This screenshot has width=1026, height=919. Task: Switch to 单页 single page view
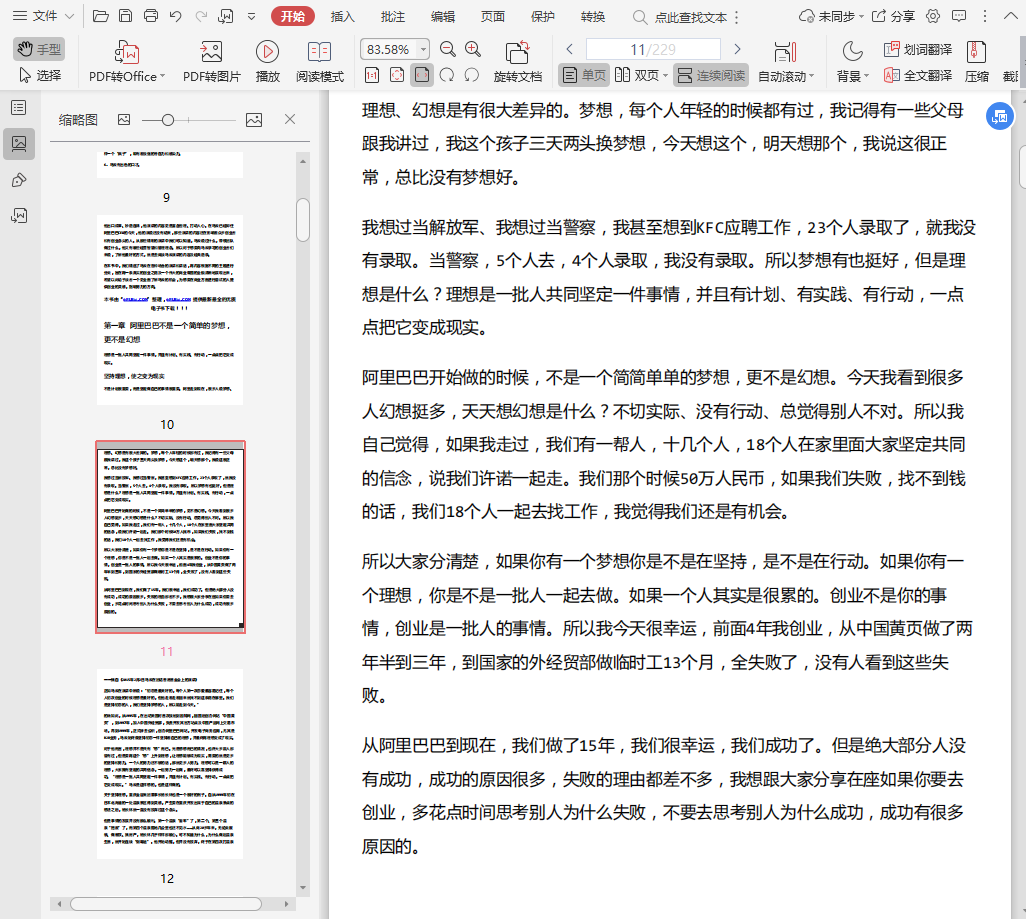coord(583,75)
